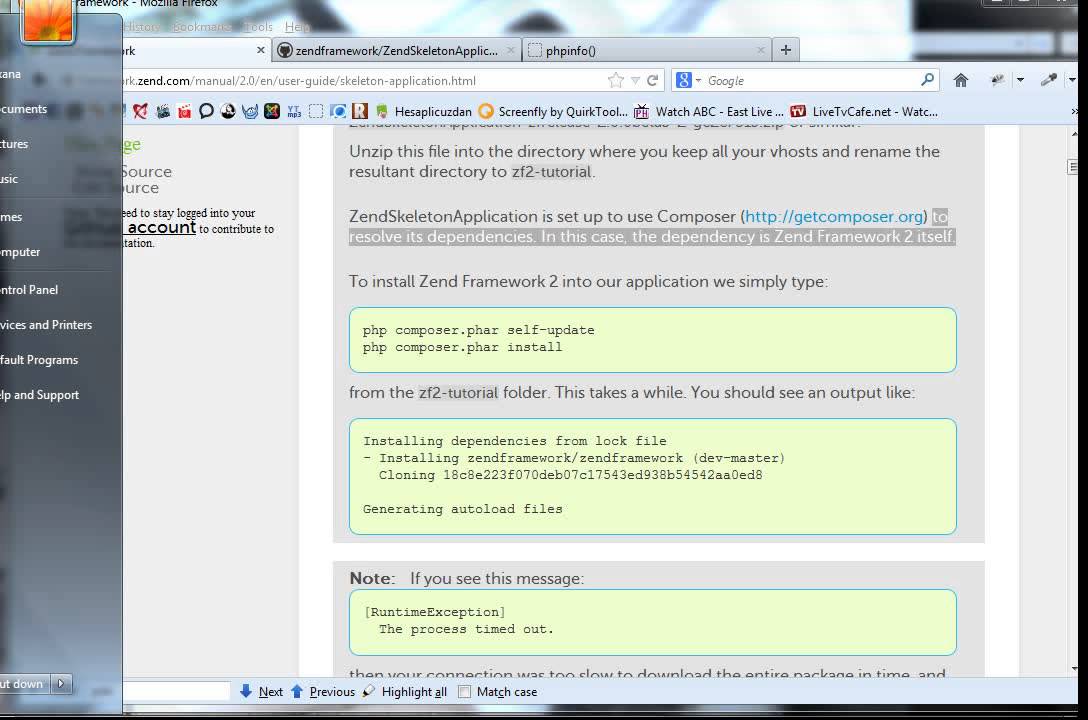The image size is (1088, 720).
Task: Close the phpinfo() tab
Action: pyautogui.click(x=760, y=50)
